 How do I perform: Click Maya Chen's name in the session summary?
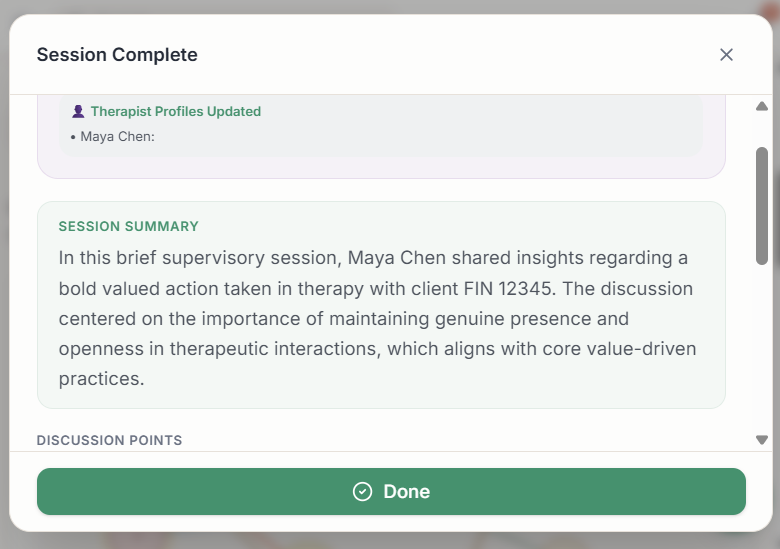[x=395, y=258]
